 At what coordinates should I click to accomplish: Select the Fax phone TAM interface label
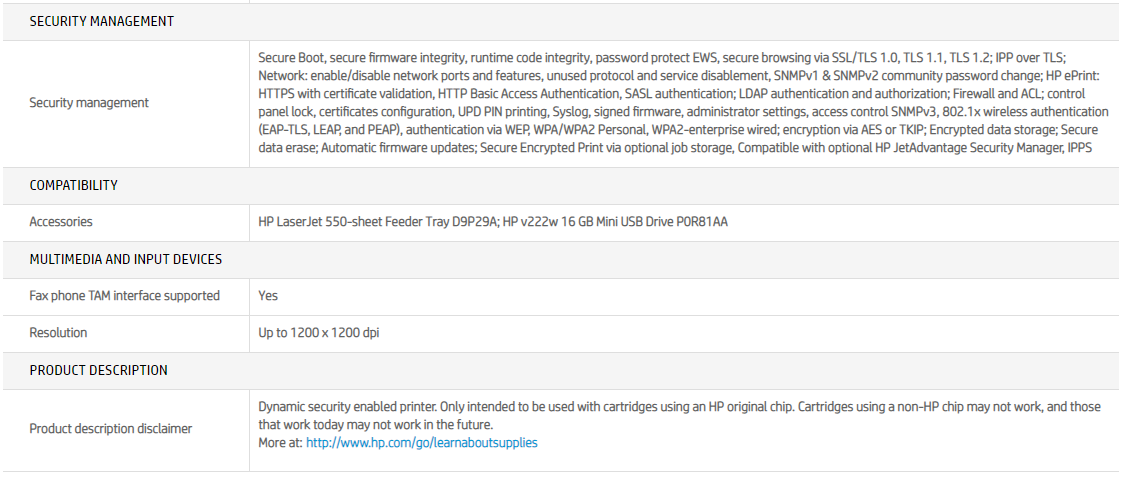tap(124, 295)
